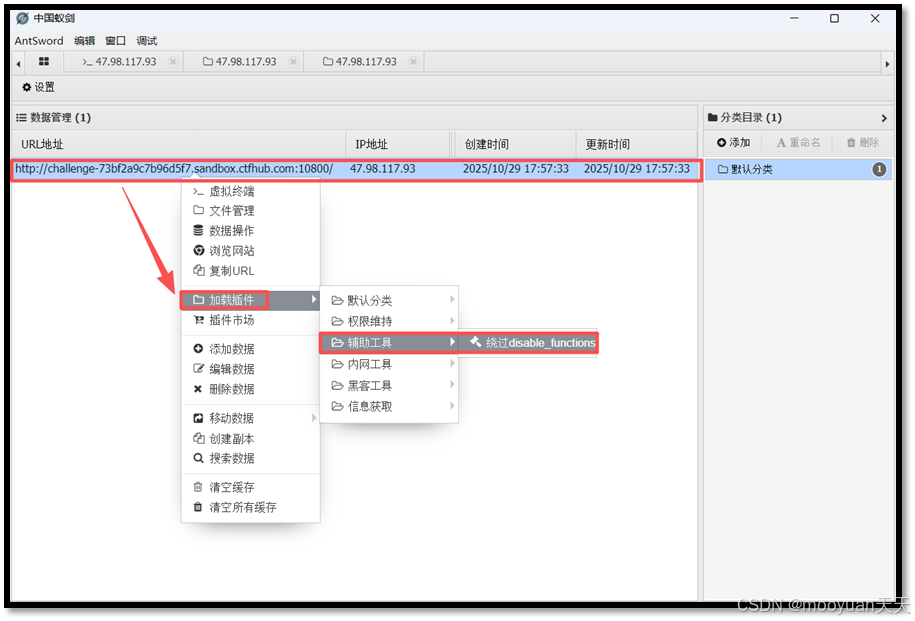This screenshot has width=915, height=621.
Task: Click the 重命名 category button
Action: (798, 142)
